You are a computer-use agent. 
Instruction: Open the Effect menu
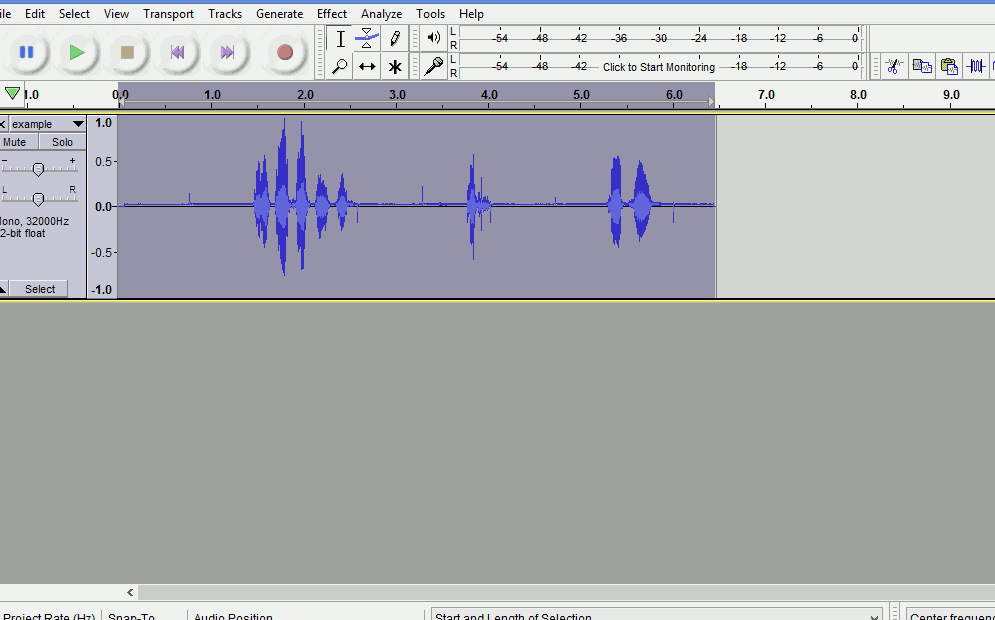tap(332, 13)
